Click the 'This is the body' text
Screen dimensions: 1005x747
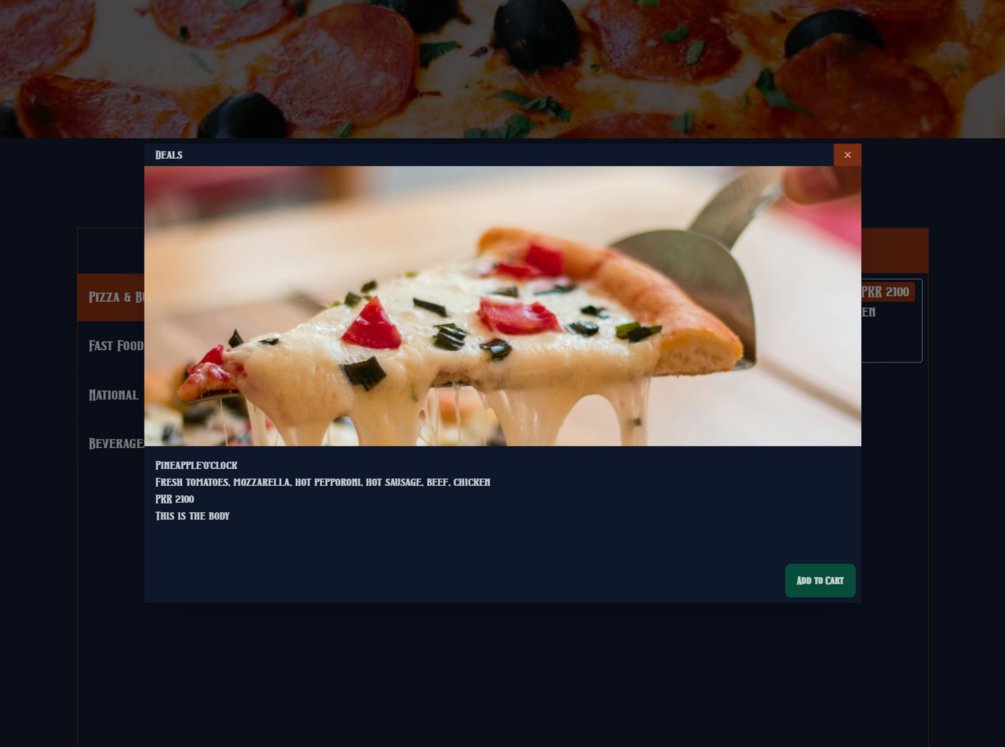192,516
